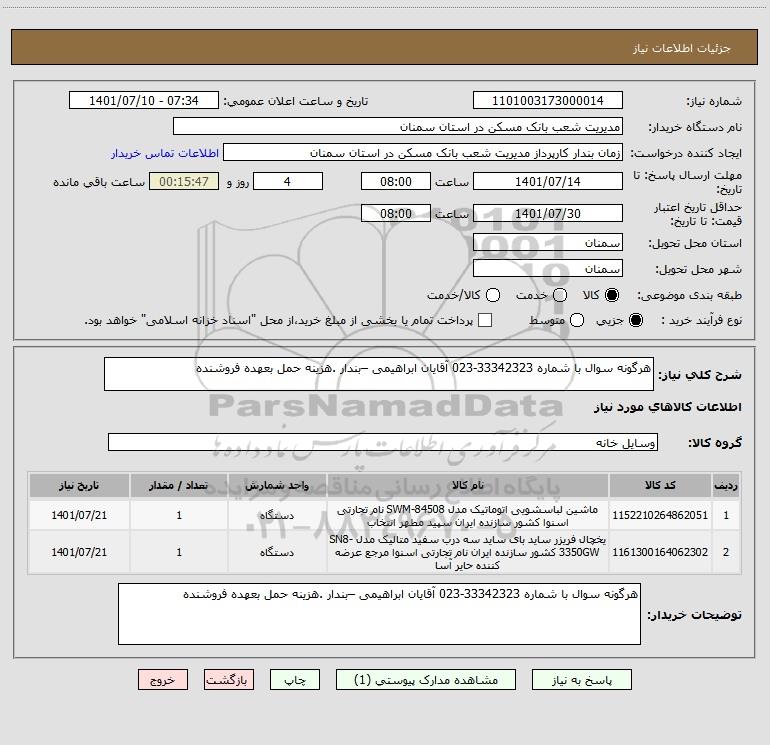770x745 pixels.
Task: Click the announcement date field 1401/07/10 - 07:34
Action: 144,100
